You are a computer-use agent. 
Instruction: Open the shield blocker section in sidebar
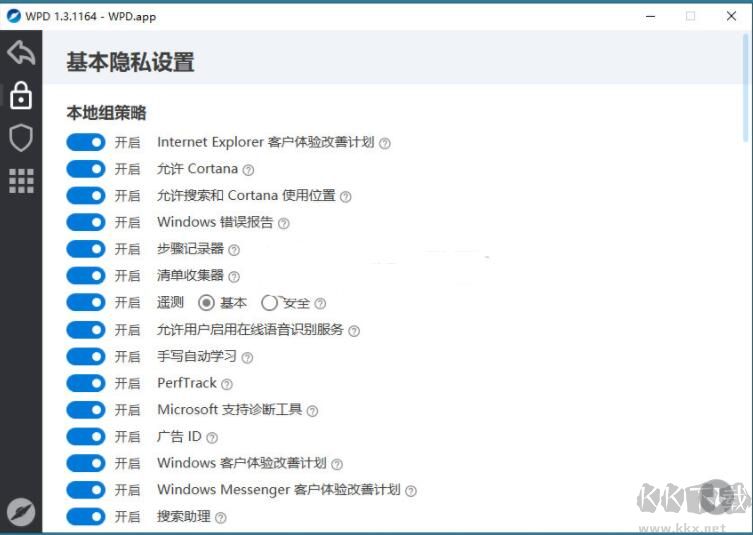(x=21, y=138)
